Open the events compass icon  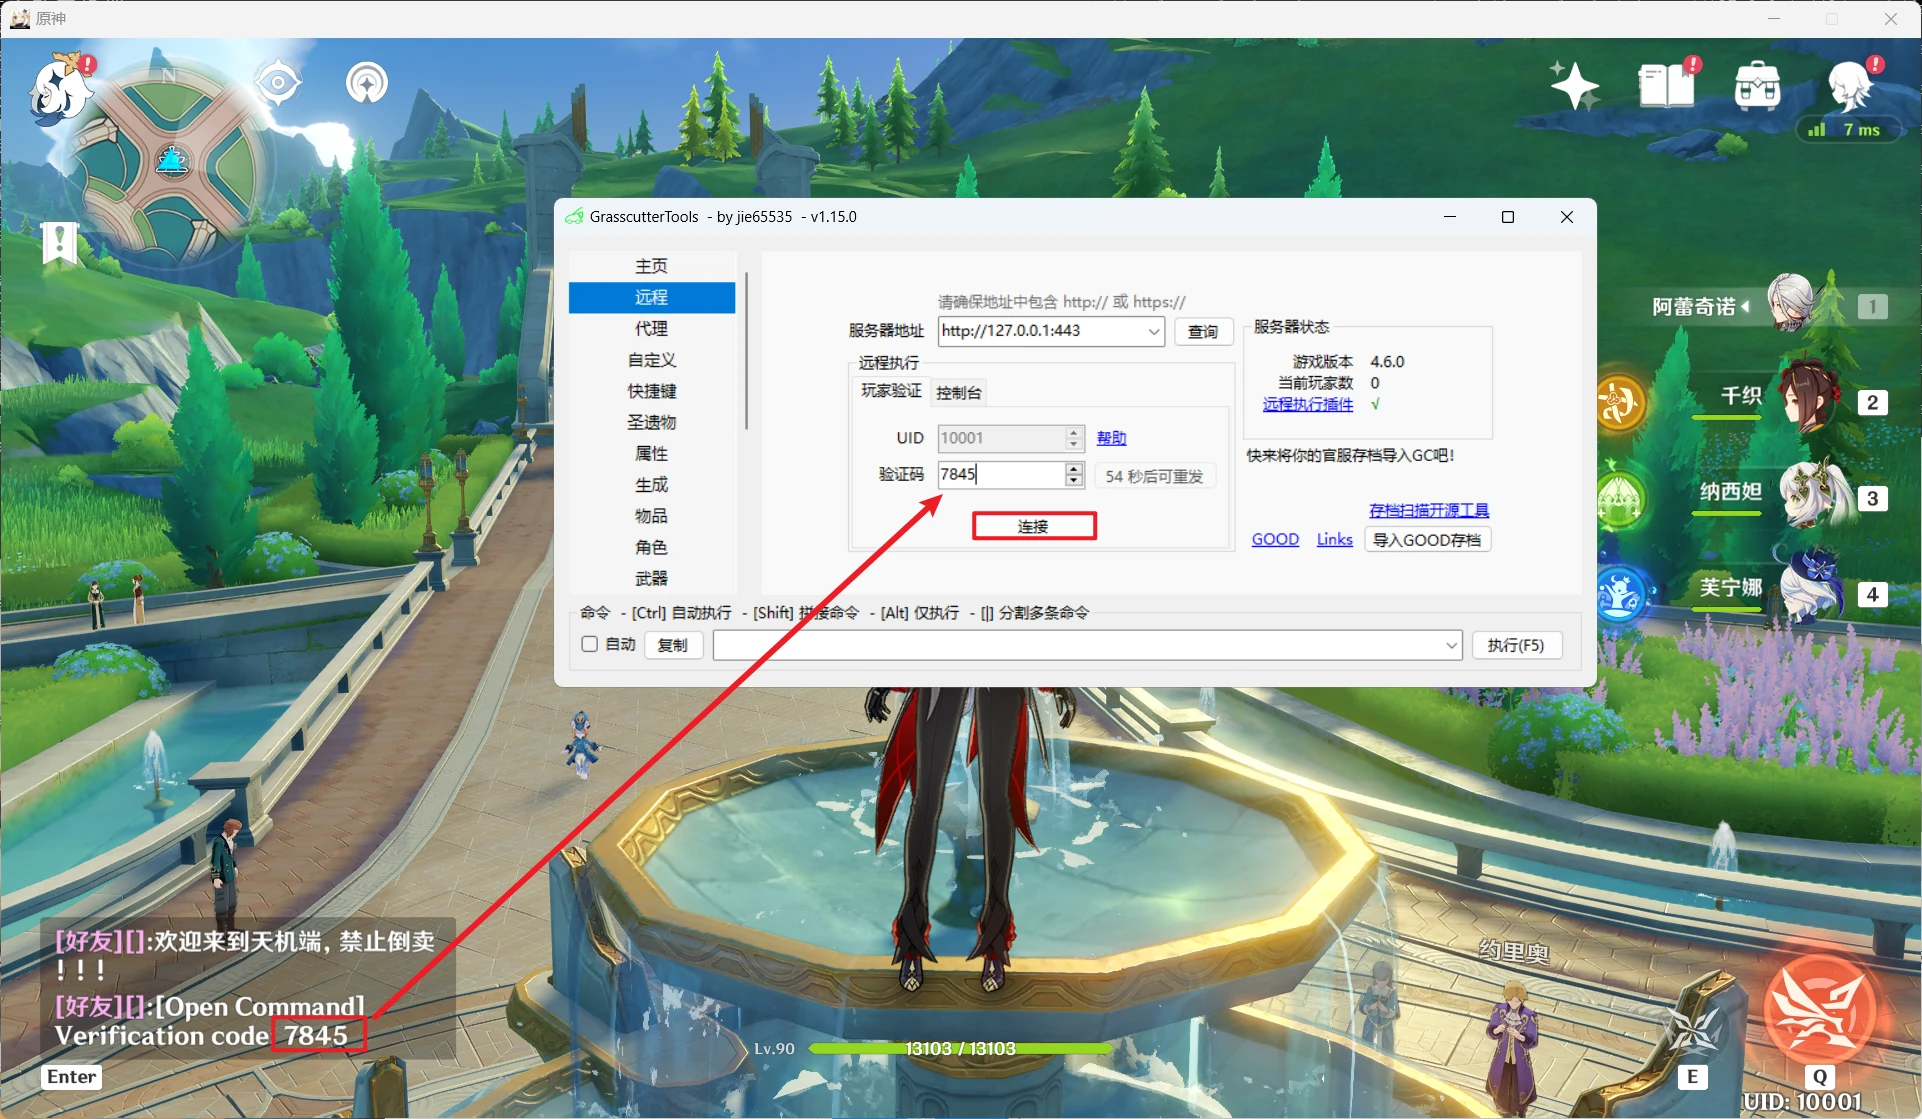(367, 82)
